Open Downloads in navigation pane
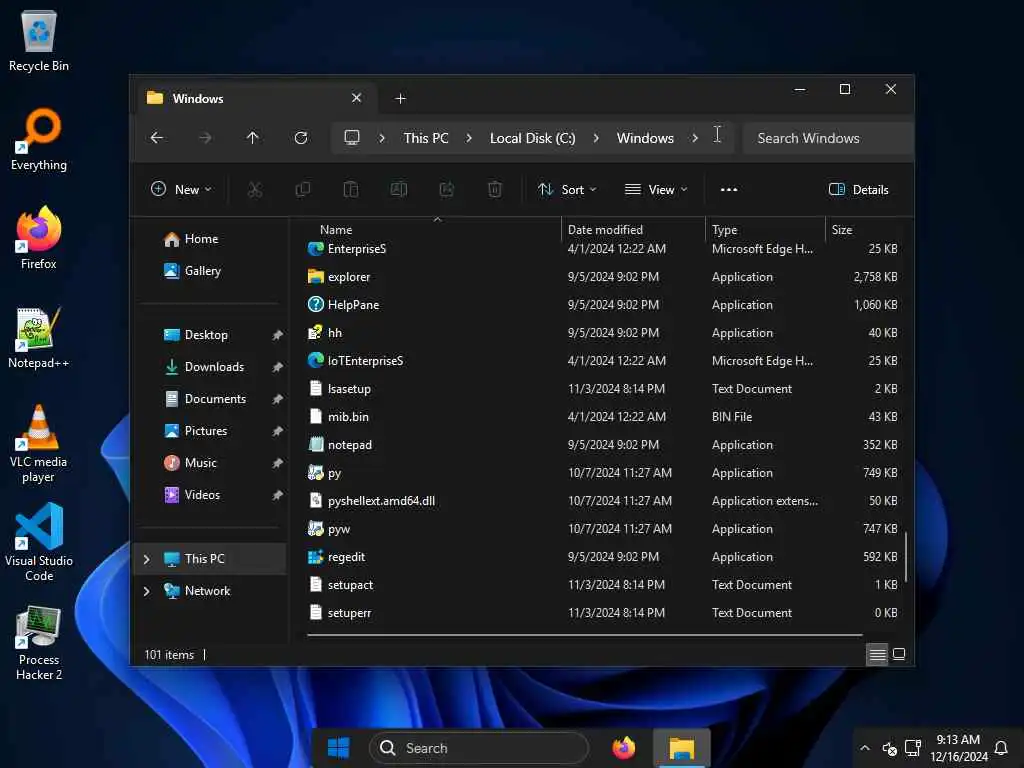The width and height of the screenshot is (1024, 768). [214, 367]
